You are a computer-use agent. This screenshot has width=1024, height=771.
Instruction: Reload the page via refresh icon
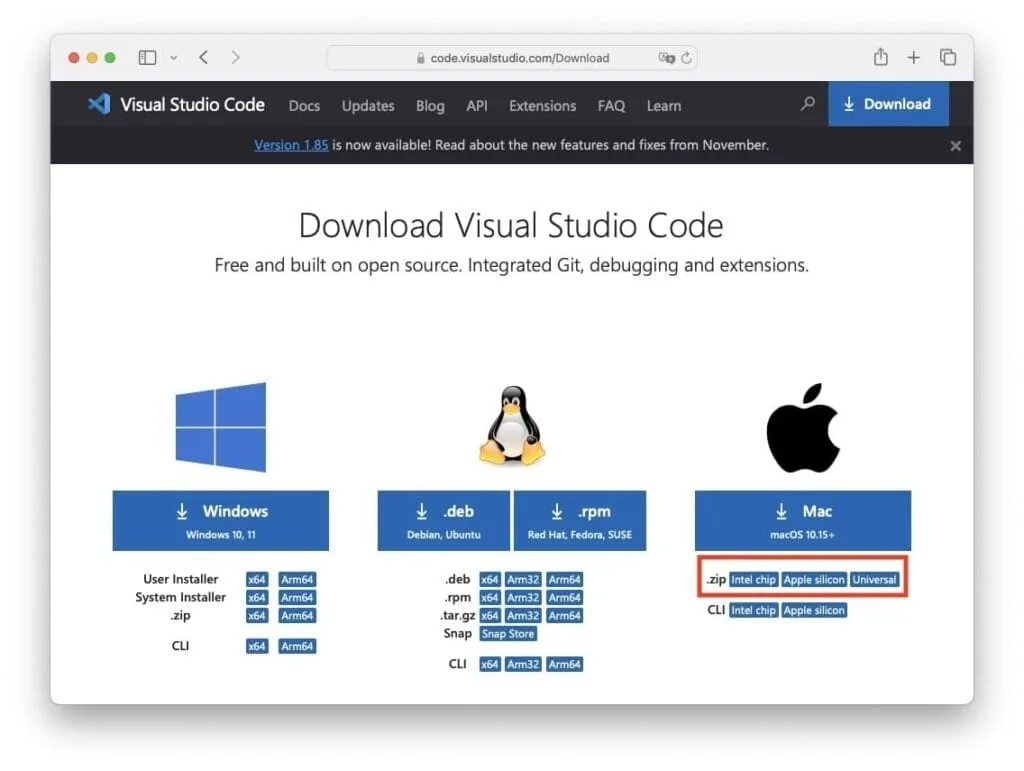(x=687, y=58)
